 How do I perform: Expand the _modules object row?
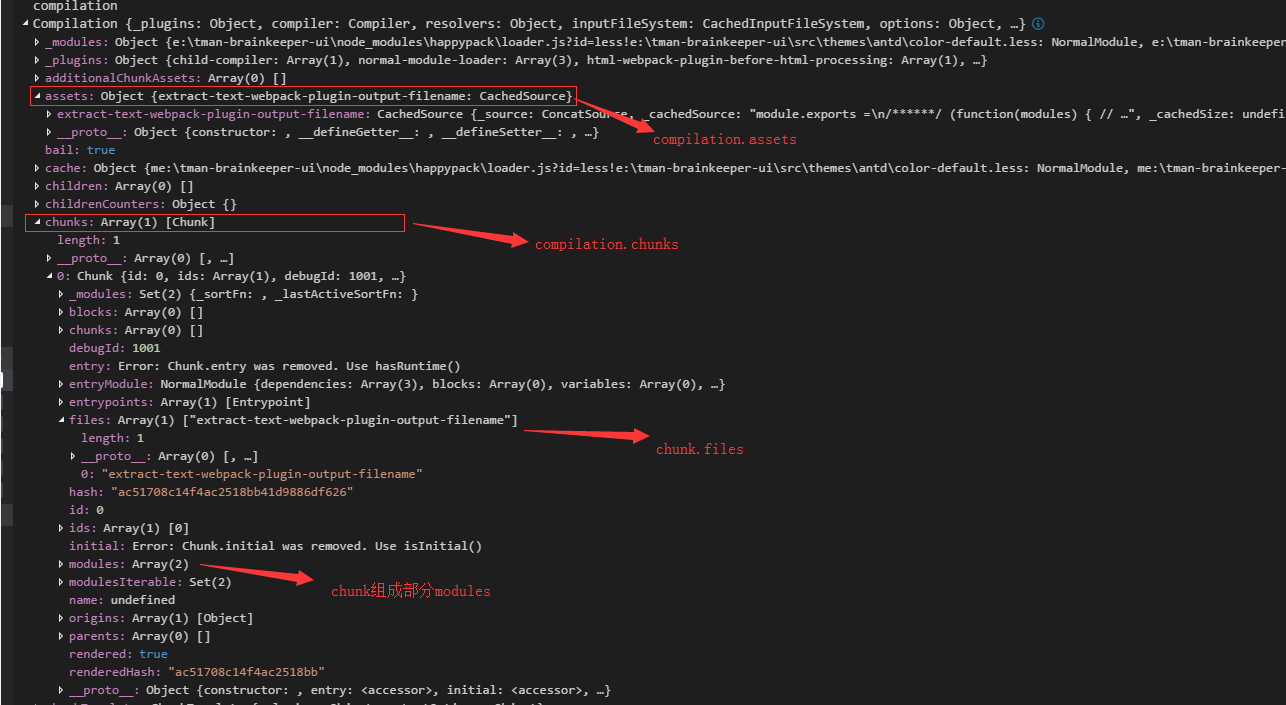pyautogui.click(x=37, y=42)
